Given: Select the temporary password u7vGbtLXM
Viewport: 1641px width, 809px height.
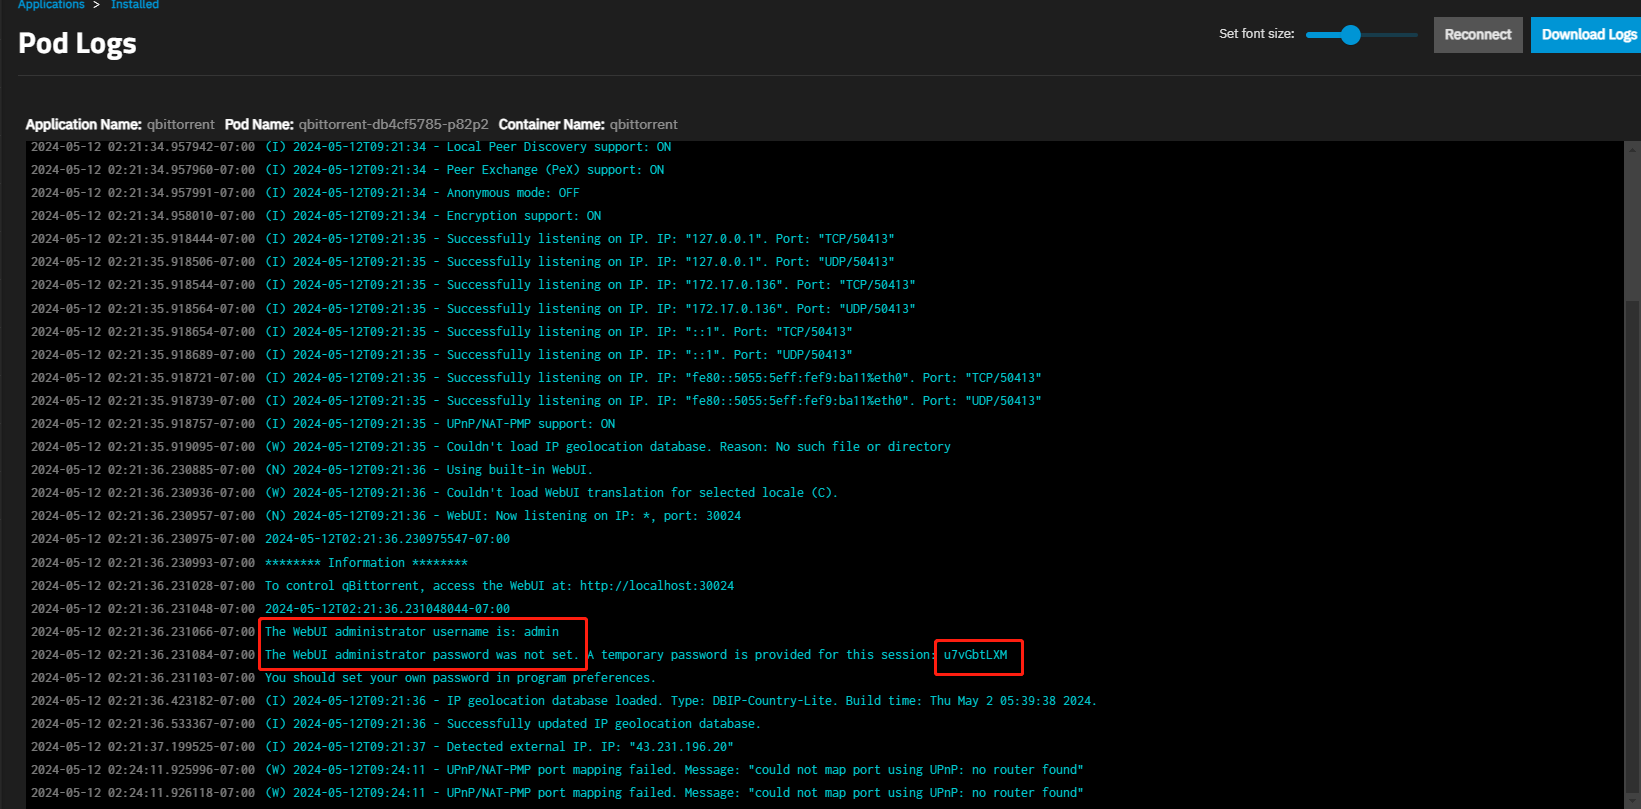Looking at the screenshot, I should (976, 655).
